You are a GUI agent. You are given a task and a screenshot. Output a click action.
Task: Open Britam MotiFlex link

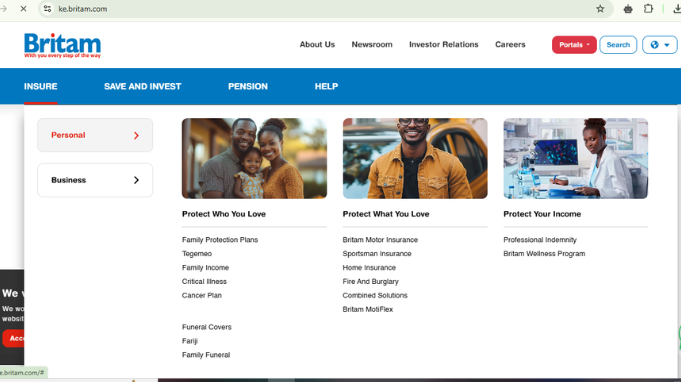368,309
